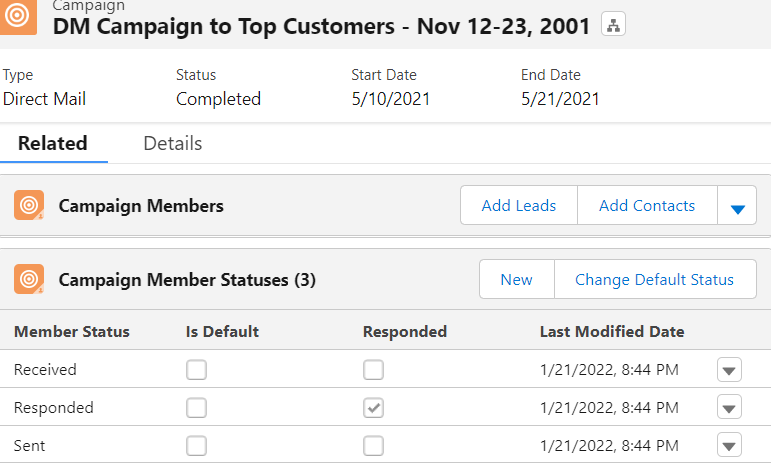Click the Campaign Members section icon
The width and height of the screenshot is (771, 464).
coord(29,205)
